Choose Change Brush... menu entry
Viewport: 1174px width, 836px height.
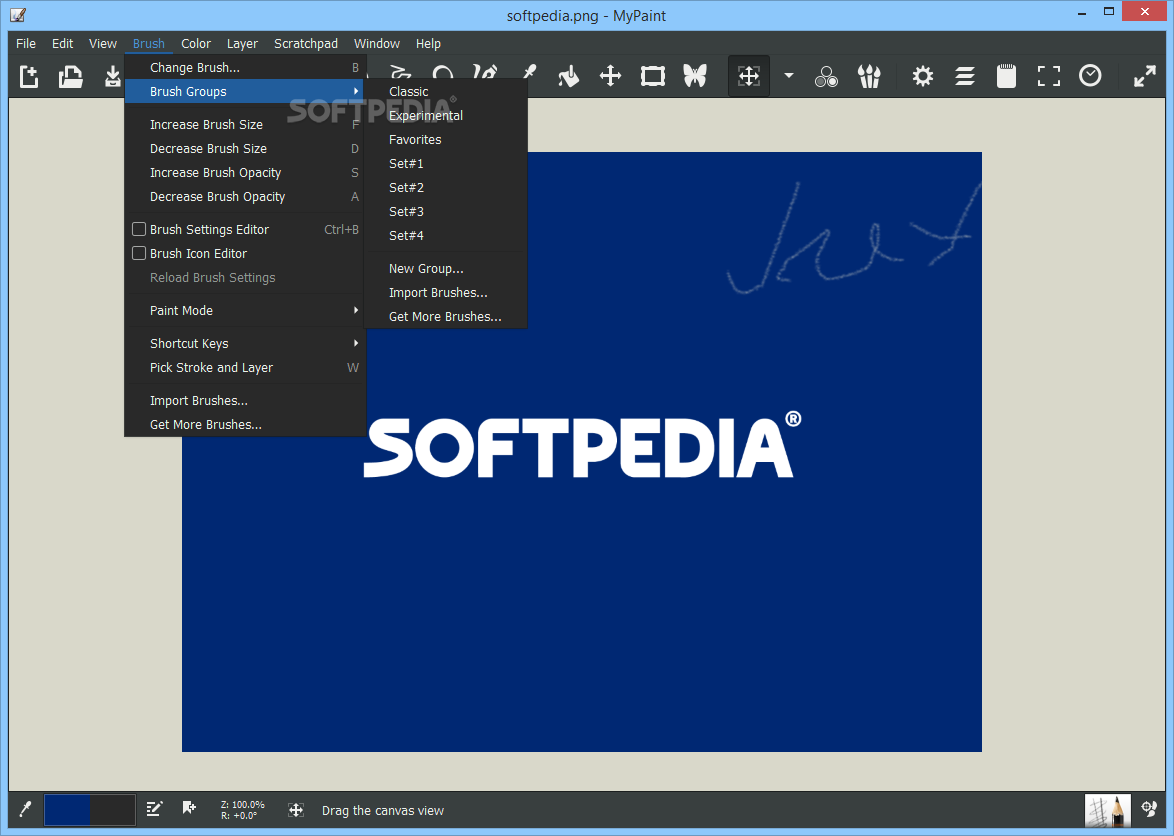coord(246,67)
